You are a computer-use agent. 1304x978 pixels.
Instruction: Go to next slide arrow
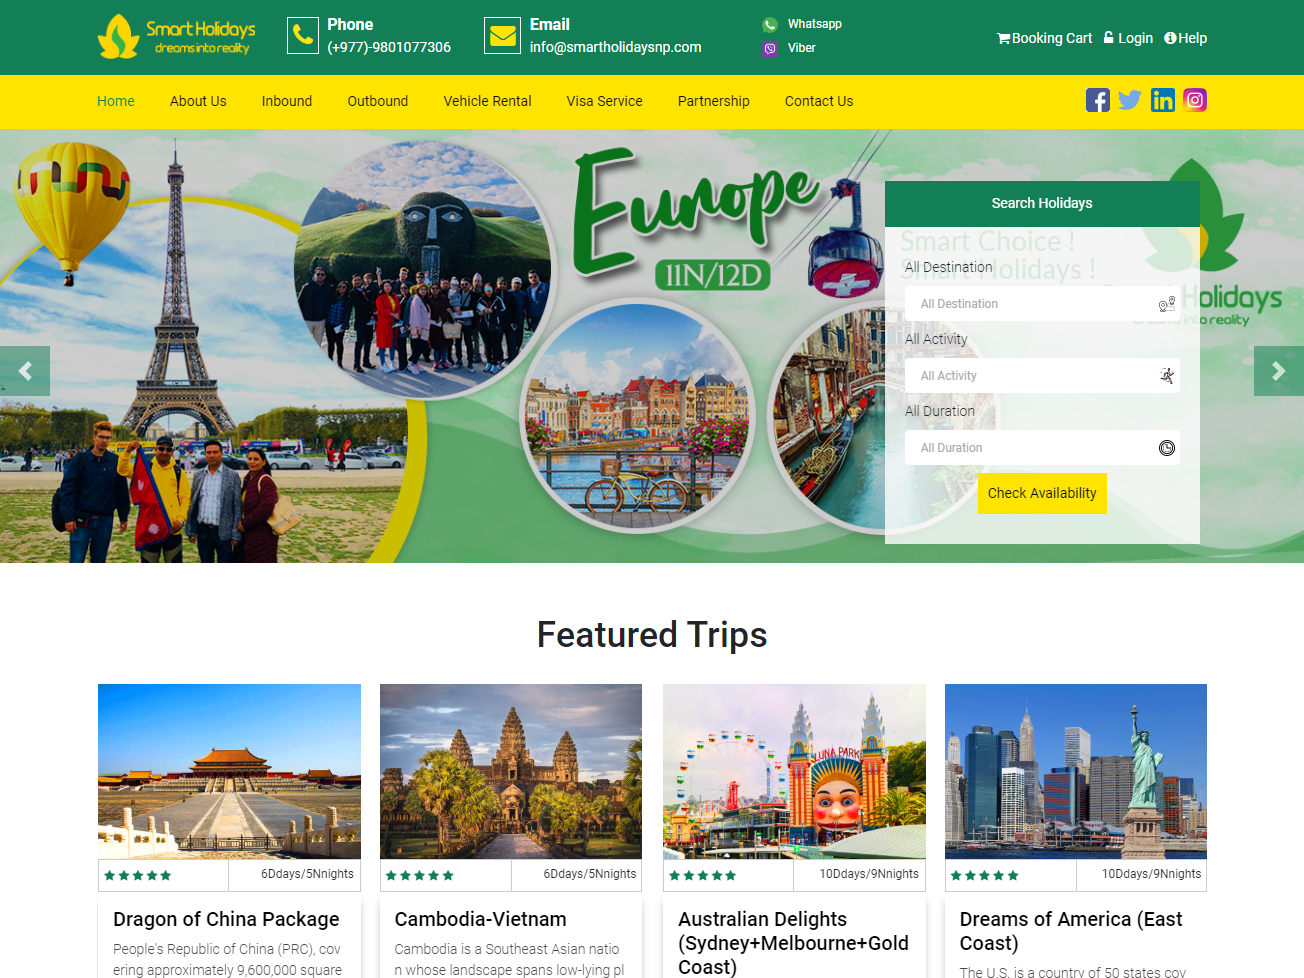click(1279, 371)
